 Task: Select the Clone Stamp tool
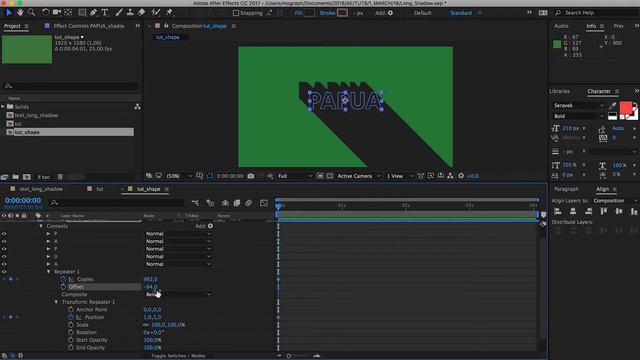(130, 13)
